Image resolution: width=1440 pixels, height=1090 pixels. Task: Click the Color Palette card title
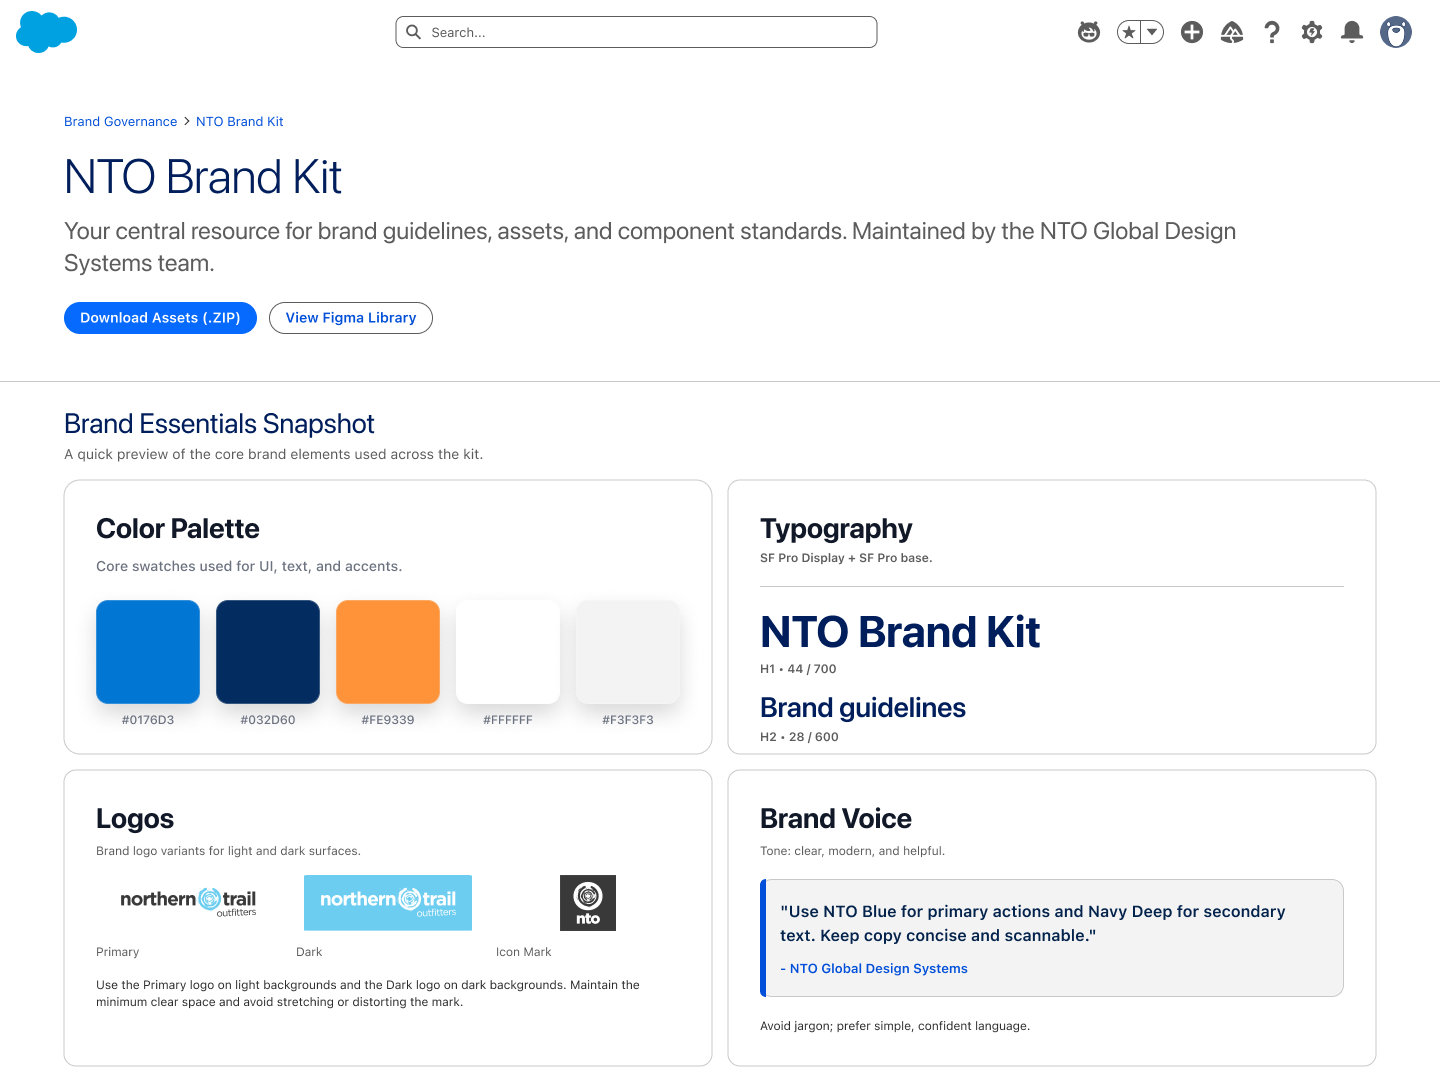178,528
